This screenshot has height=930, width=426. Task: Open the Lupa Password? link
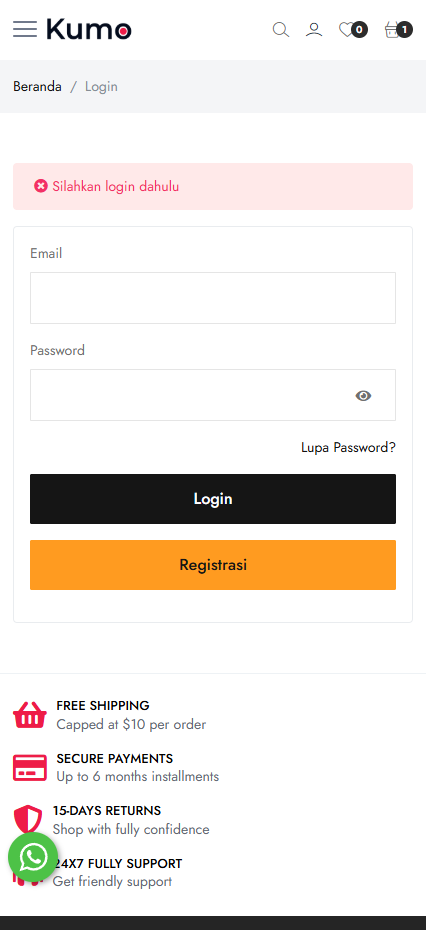pyautogui.click(x=348, y=447)
